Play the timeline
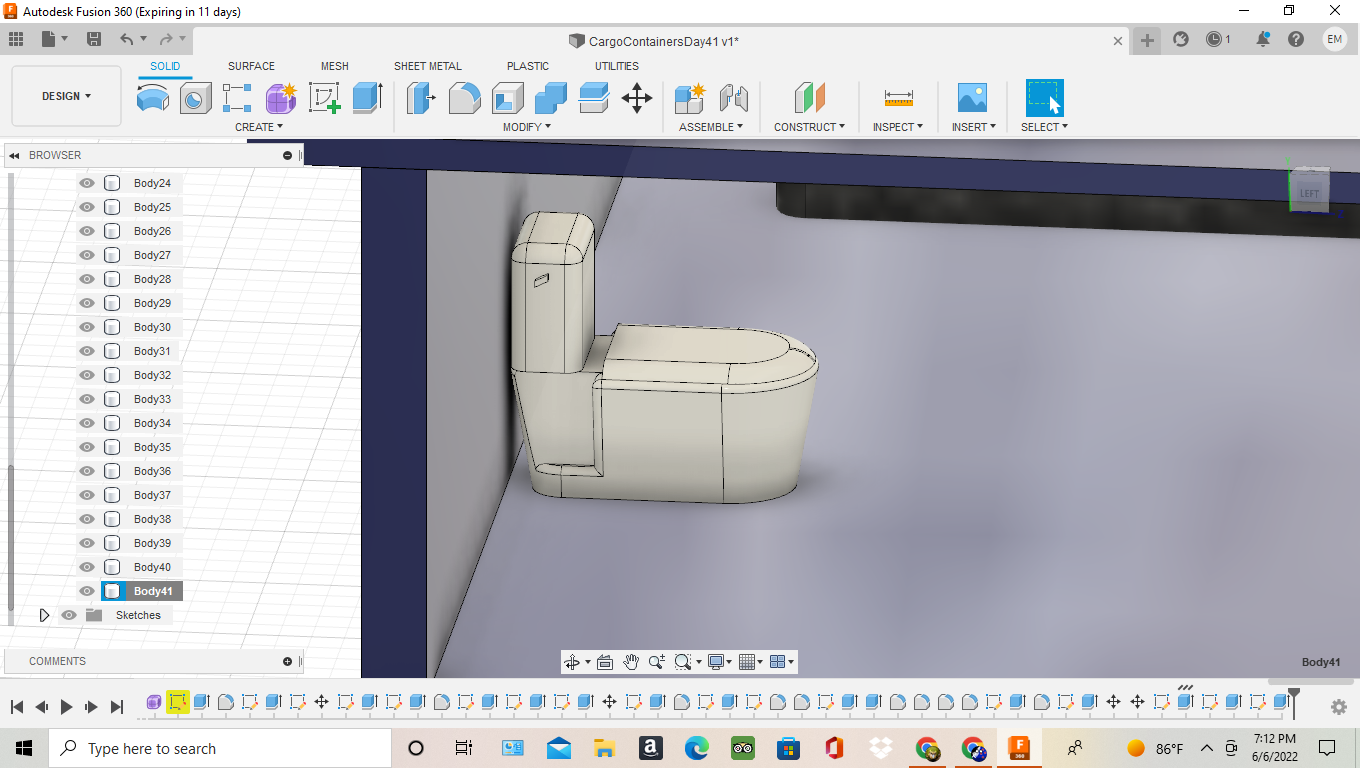Image resolution: width=1360 pixels, height=768 pixels. tap(67, 706)
